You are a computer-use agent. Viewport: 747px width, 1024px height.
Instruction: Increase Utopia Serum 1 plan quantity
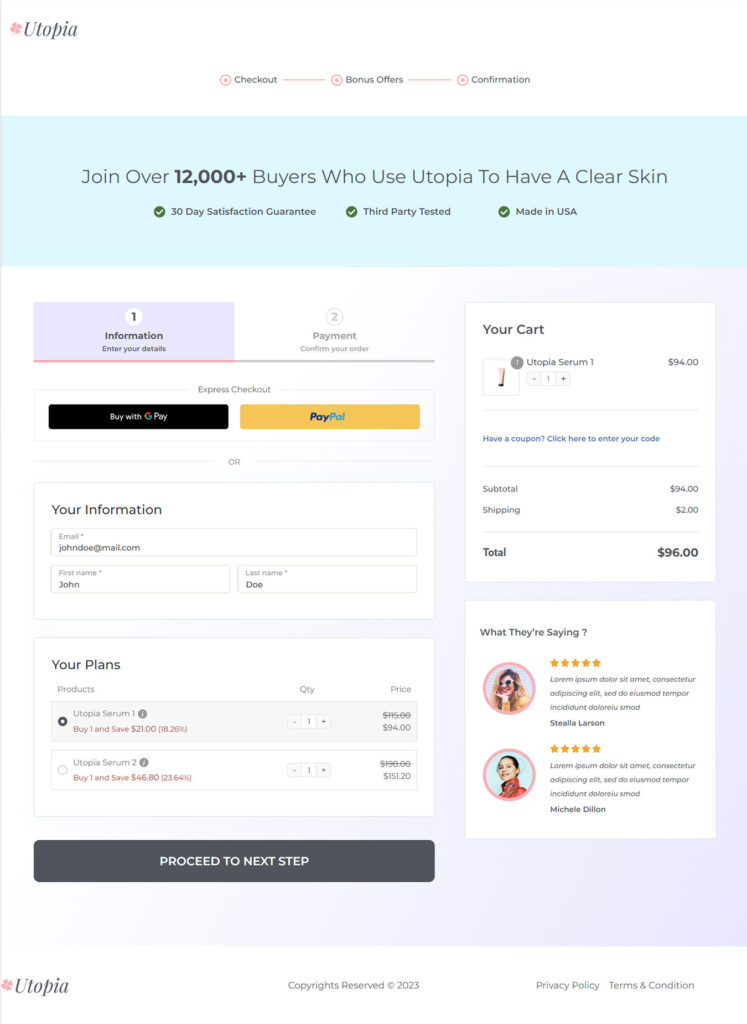(323, 722)
